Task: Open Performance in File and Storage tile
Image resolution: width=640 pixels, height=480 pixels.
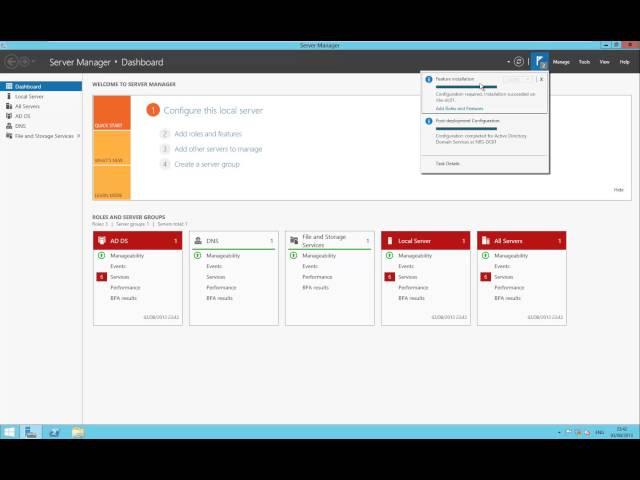Action: pos(317,277)
